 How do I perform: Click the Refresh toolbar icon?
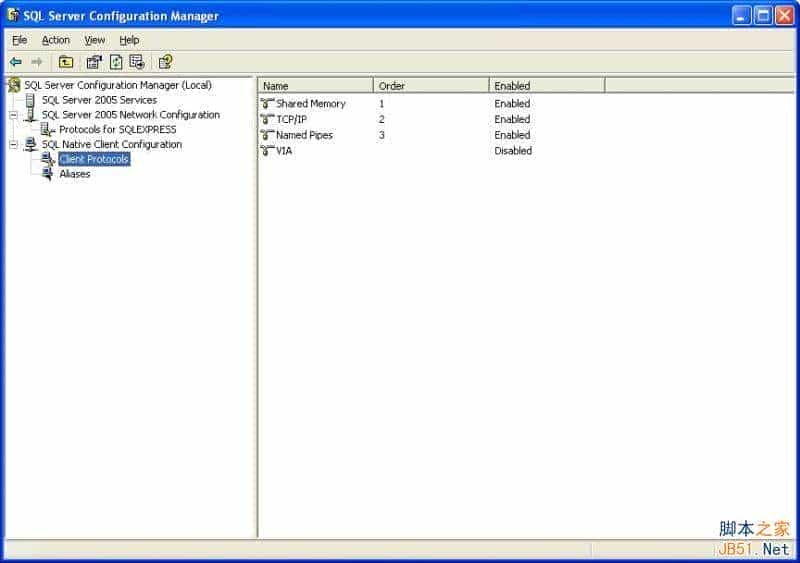(116, 62)
